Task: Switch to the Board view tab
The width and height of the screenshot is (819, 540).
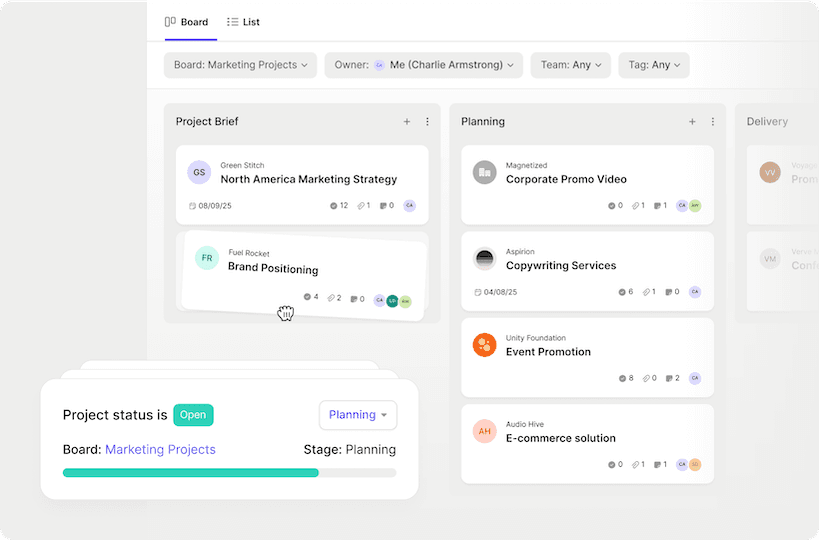Action: [186, 22]
